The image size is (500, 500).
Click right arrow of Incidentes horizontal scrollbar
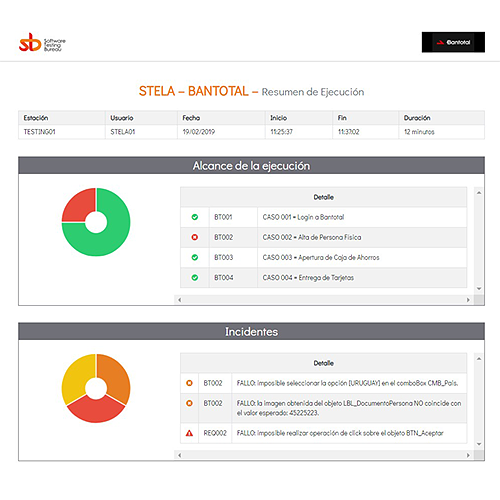[468, 455]
